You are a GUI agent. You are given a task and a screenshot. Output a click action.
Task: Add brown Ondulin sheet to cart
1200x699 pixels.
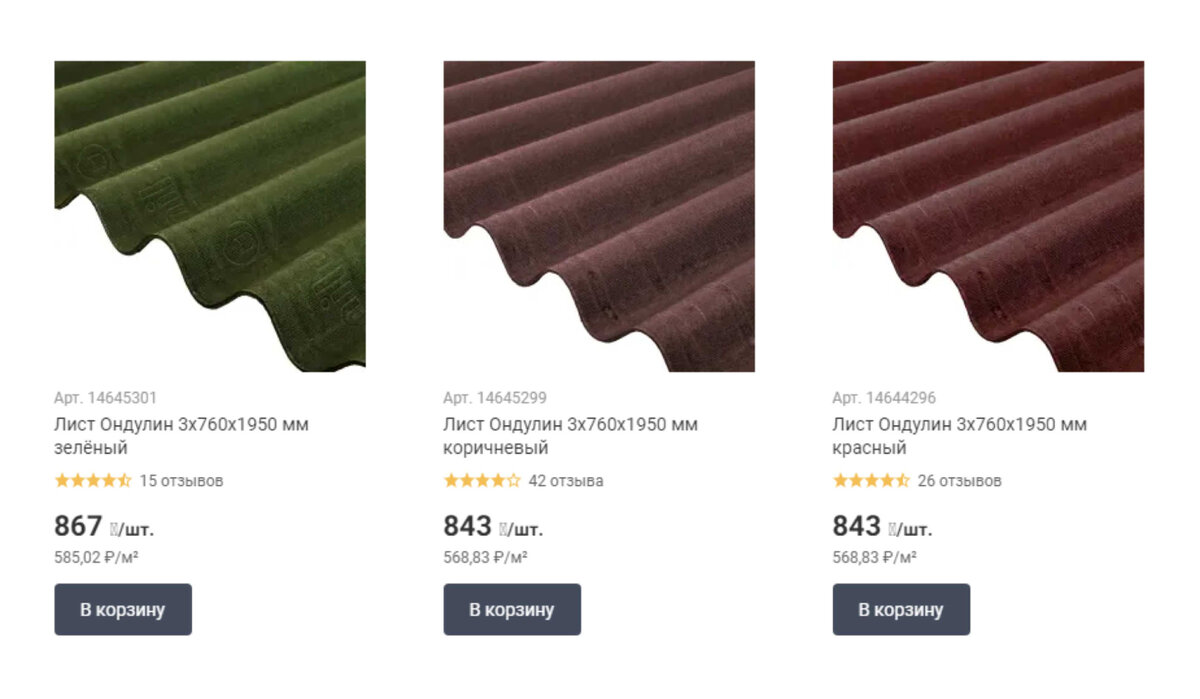point(512,610)
